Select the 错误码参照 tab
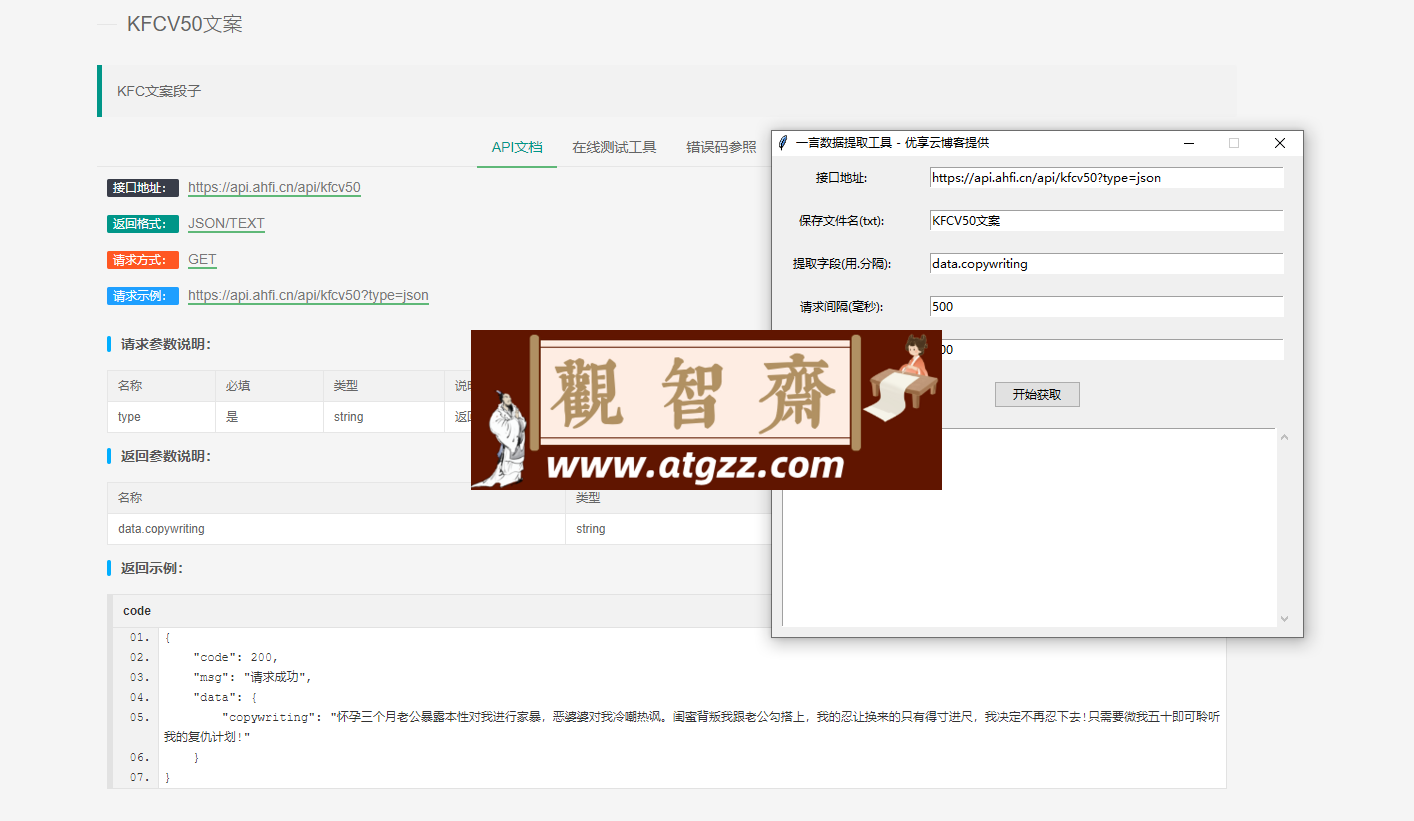The height and width of the screenshot is (821, 1414). click(721, 147)
